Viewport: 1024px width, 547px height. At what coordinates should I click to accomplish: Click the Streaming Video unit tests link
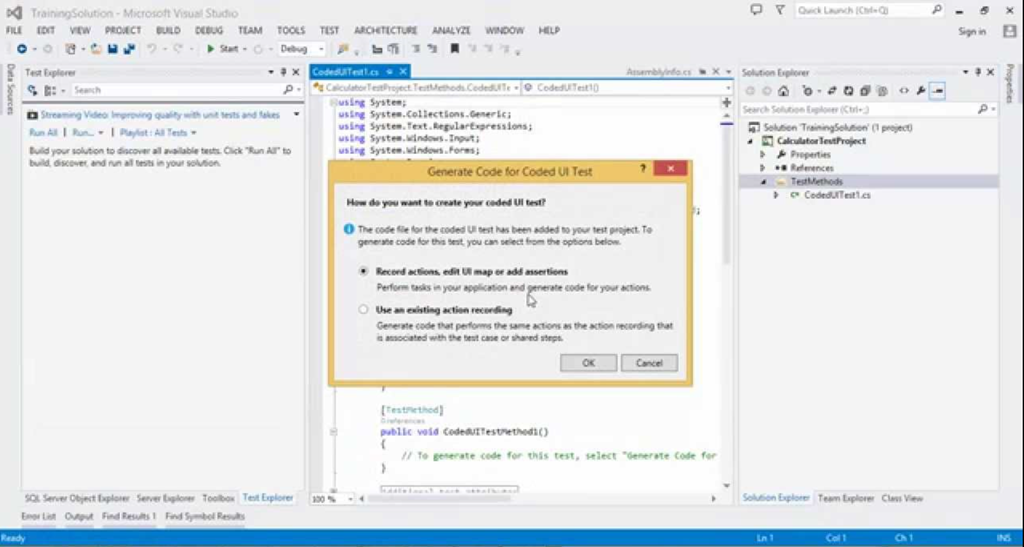[160, 115]
